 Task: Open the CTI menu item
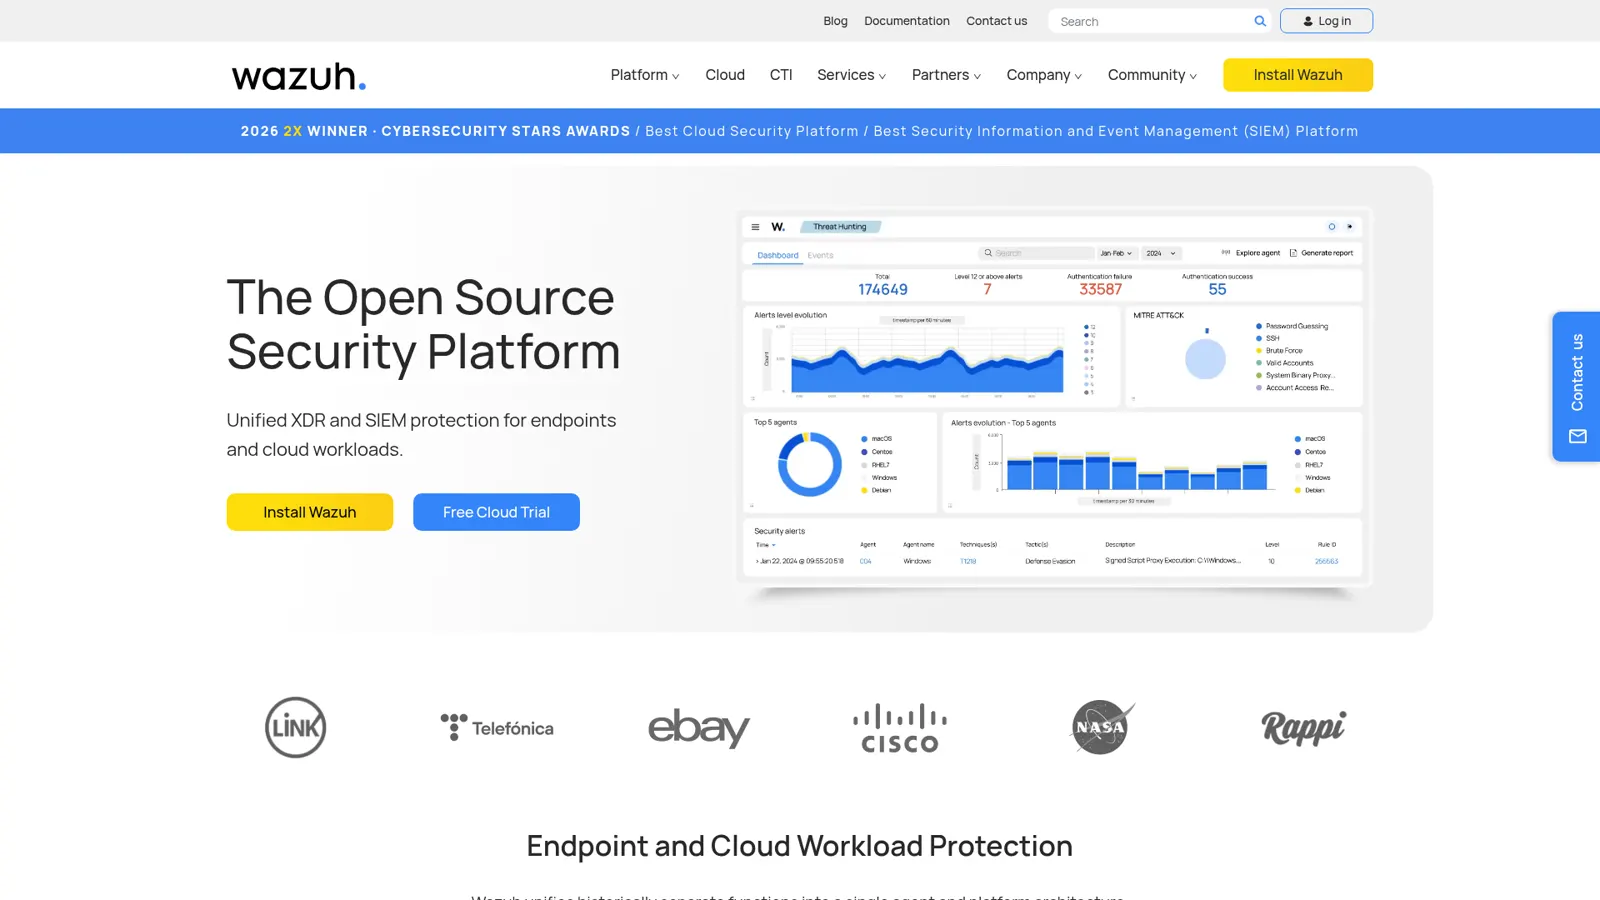781,75
